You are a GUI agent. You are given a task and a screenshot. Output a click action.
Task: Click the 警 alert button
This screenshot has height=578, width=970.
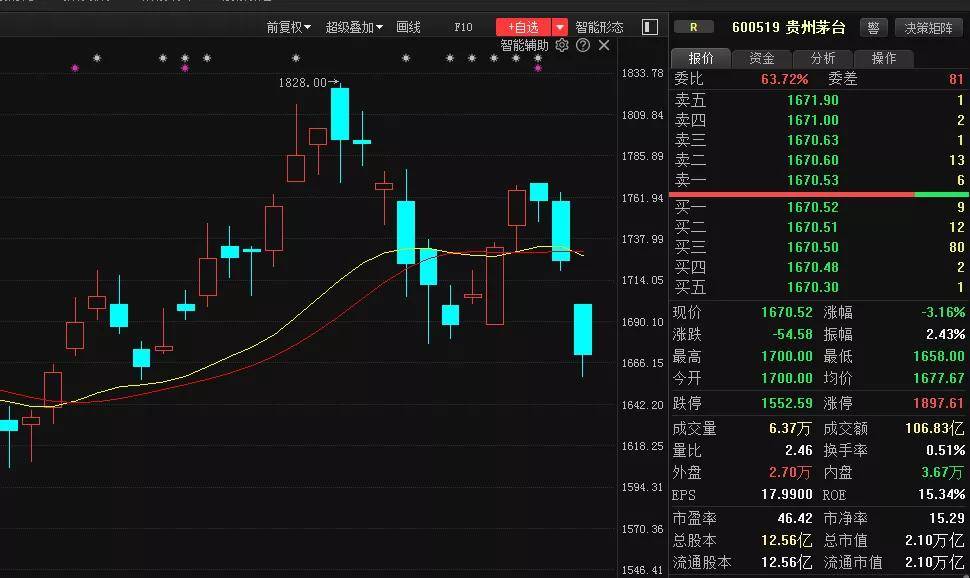pos(873,28)
